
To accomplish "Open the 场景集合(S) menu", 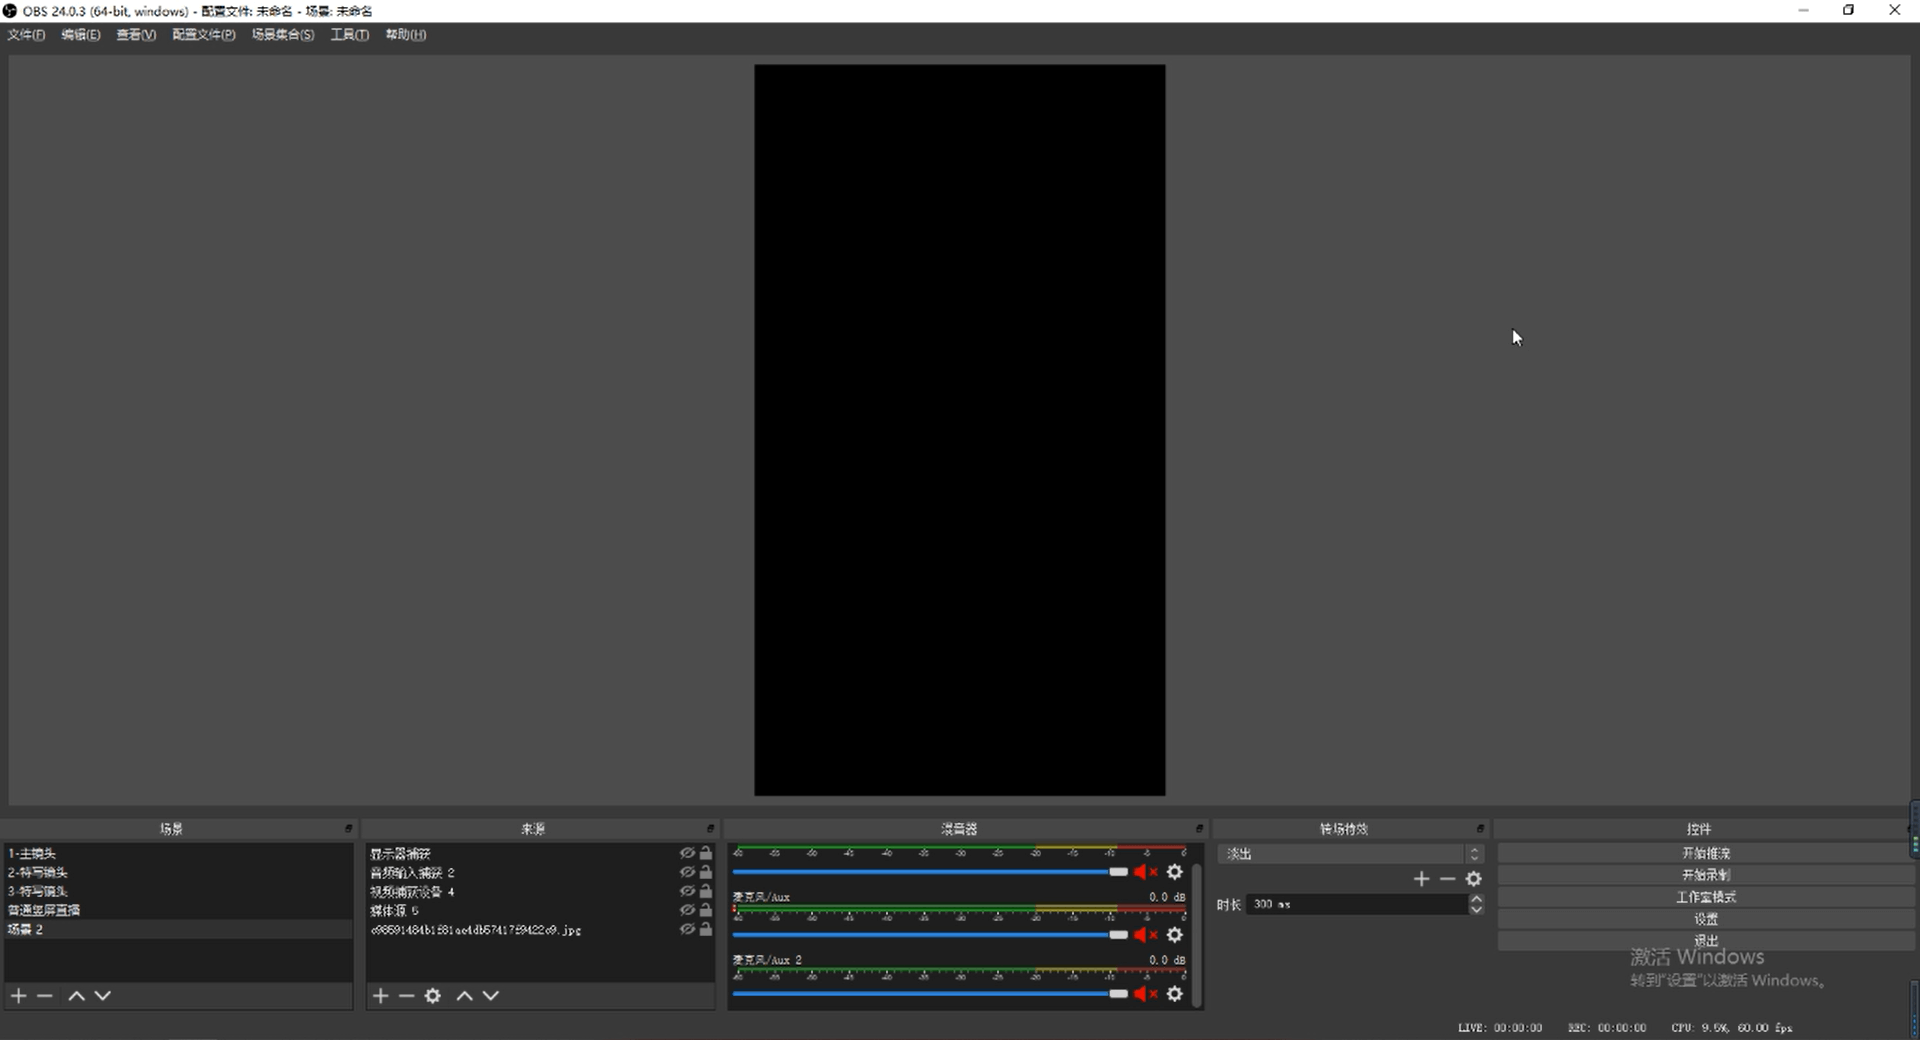I will tap(283, 35).
